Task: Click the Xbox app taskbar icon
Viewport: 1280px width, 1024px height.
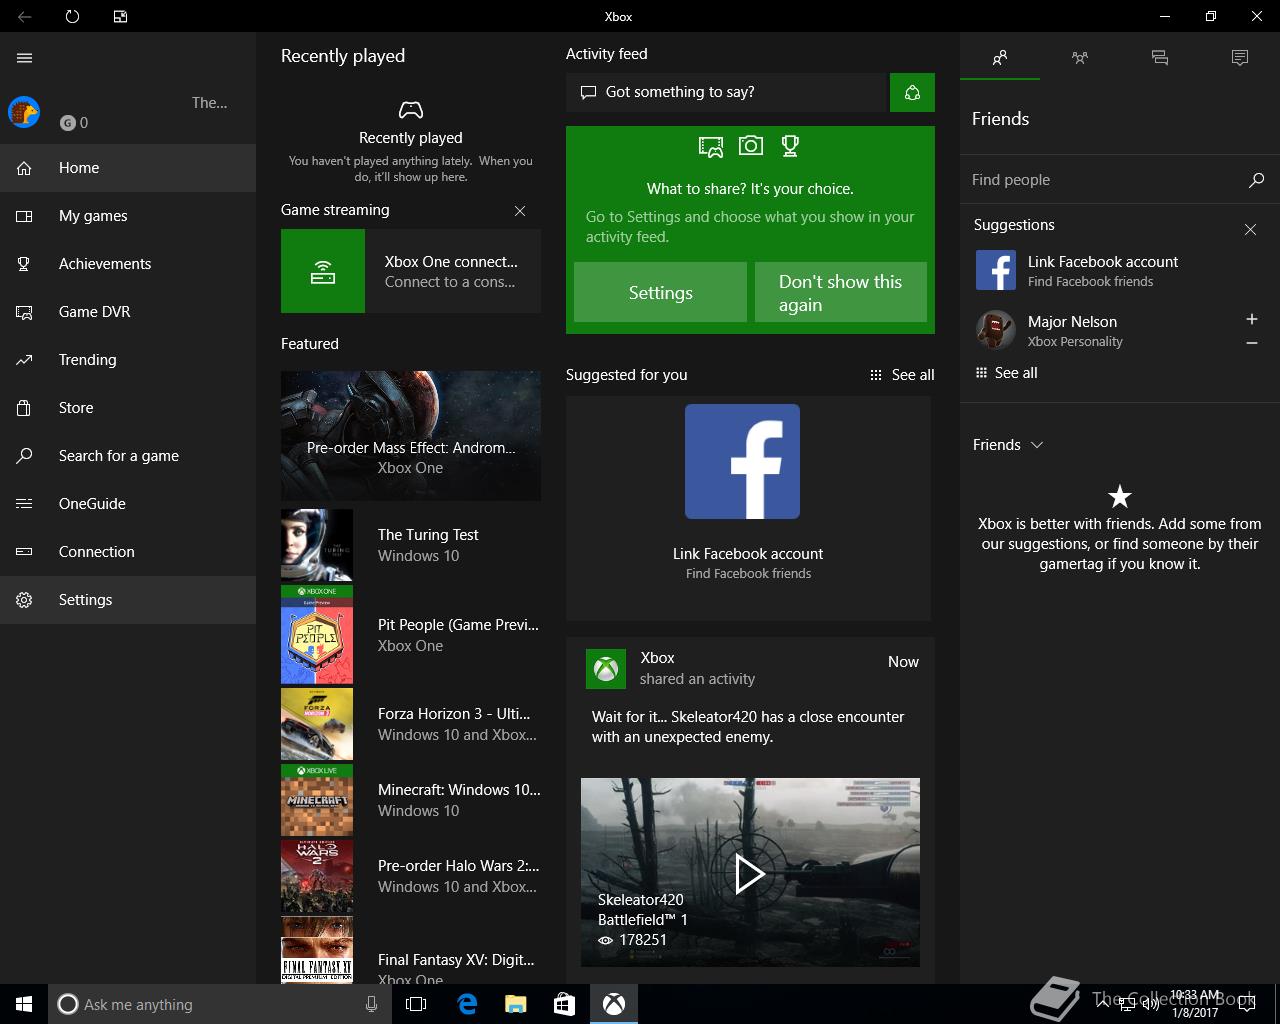Action: [x=614, y=1004]
